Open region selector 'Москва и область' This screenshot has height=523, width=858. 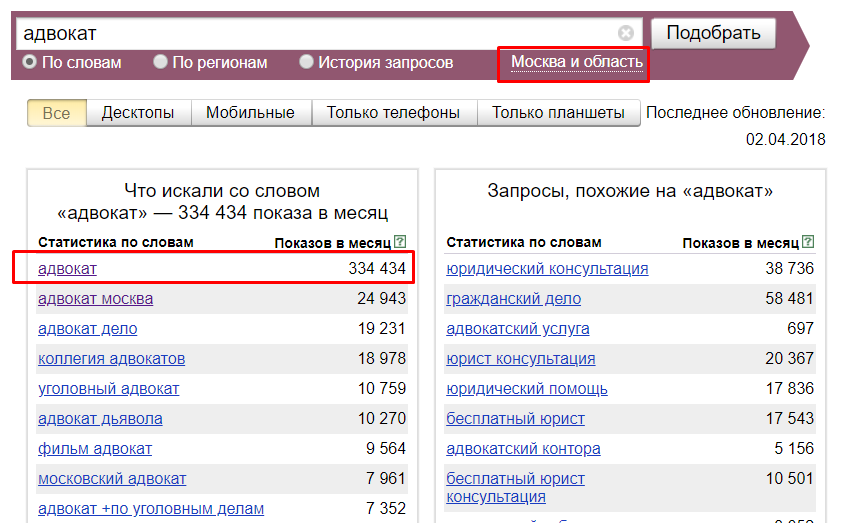577,62
